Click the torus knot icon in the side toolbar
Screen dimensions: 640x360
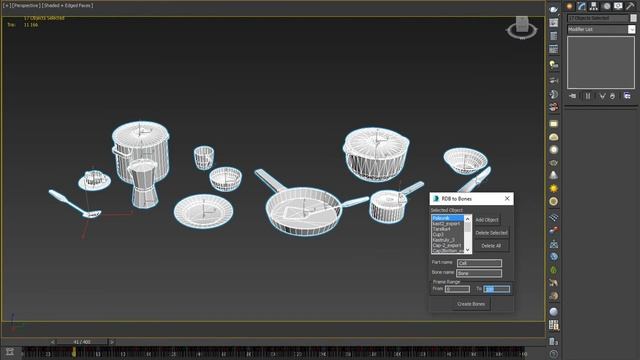[553, 163]
